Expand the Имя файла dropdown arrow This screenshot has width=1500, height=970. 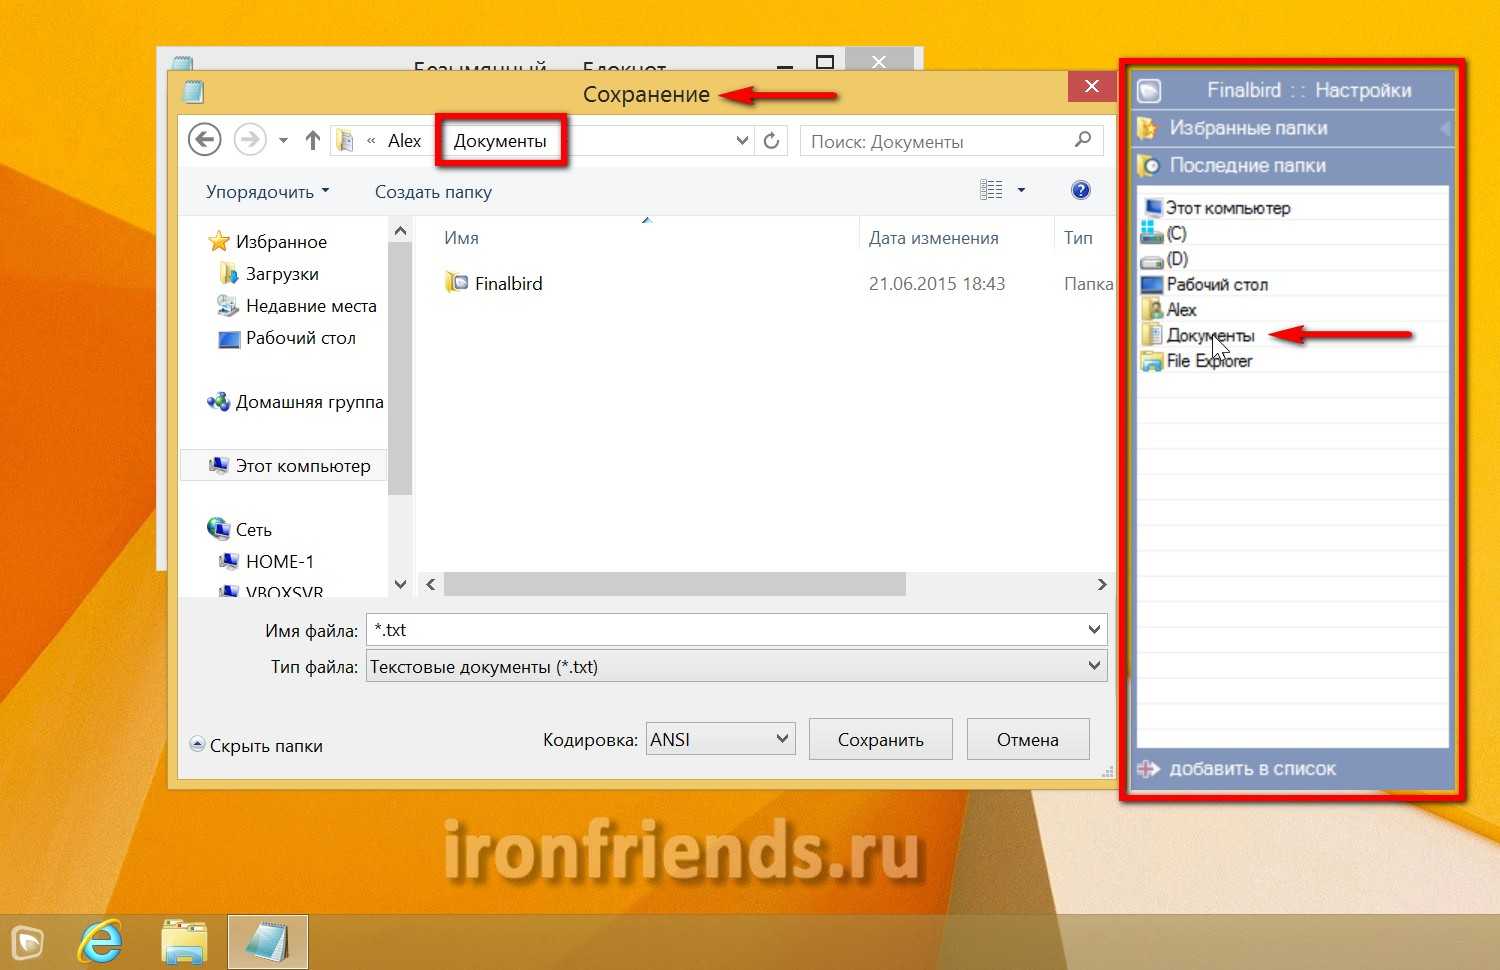[x=1094, y=630]
